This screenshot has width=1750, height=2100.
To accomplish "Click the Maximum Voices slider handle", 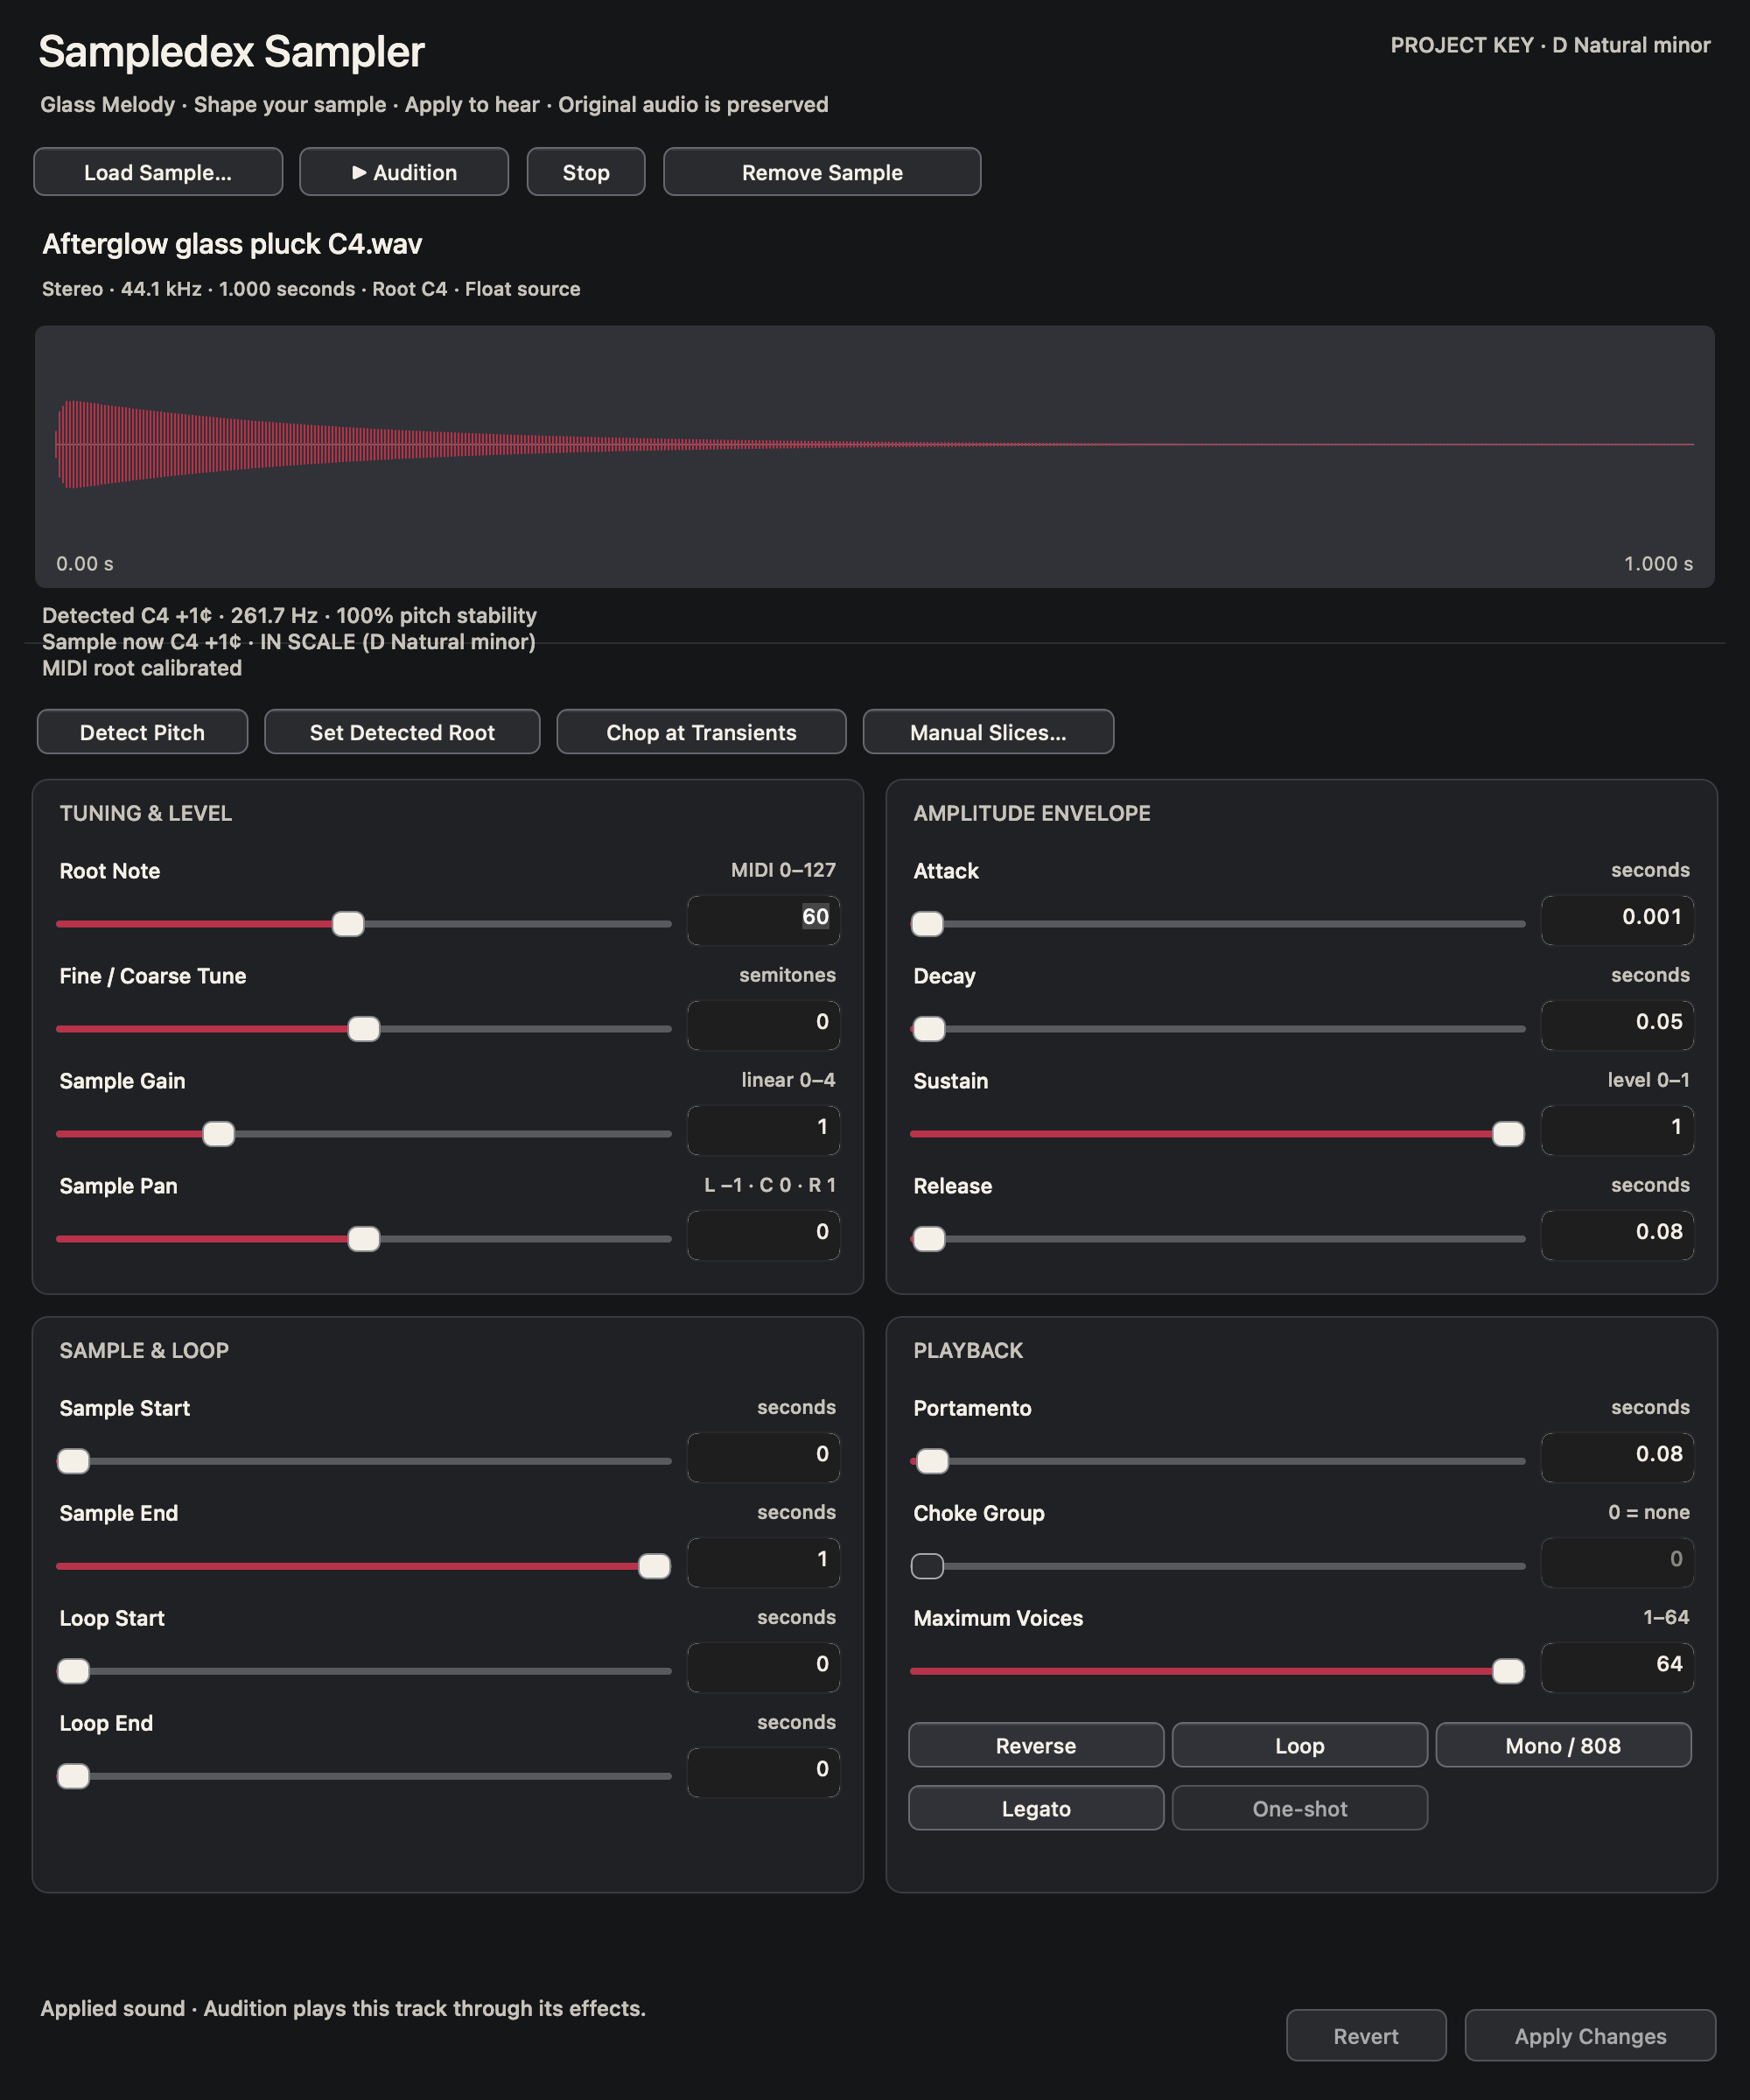I will coord(1508,1671).
